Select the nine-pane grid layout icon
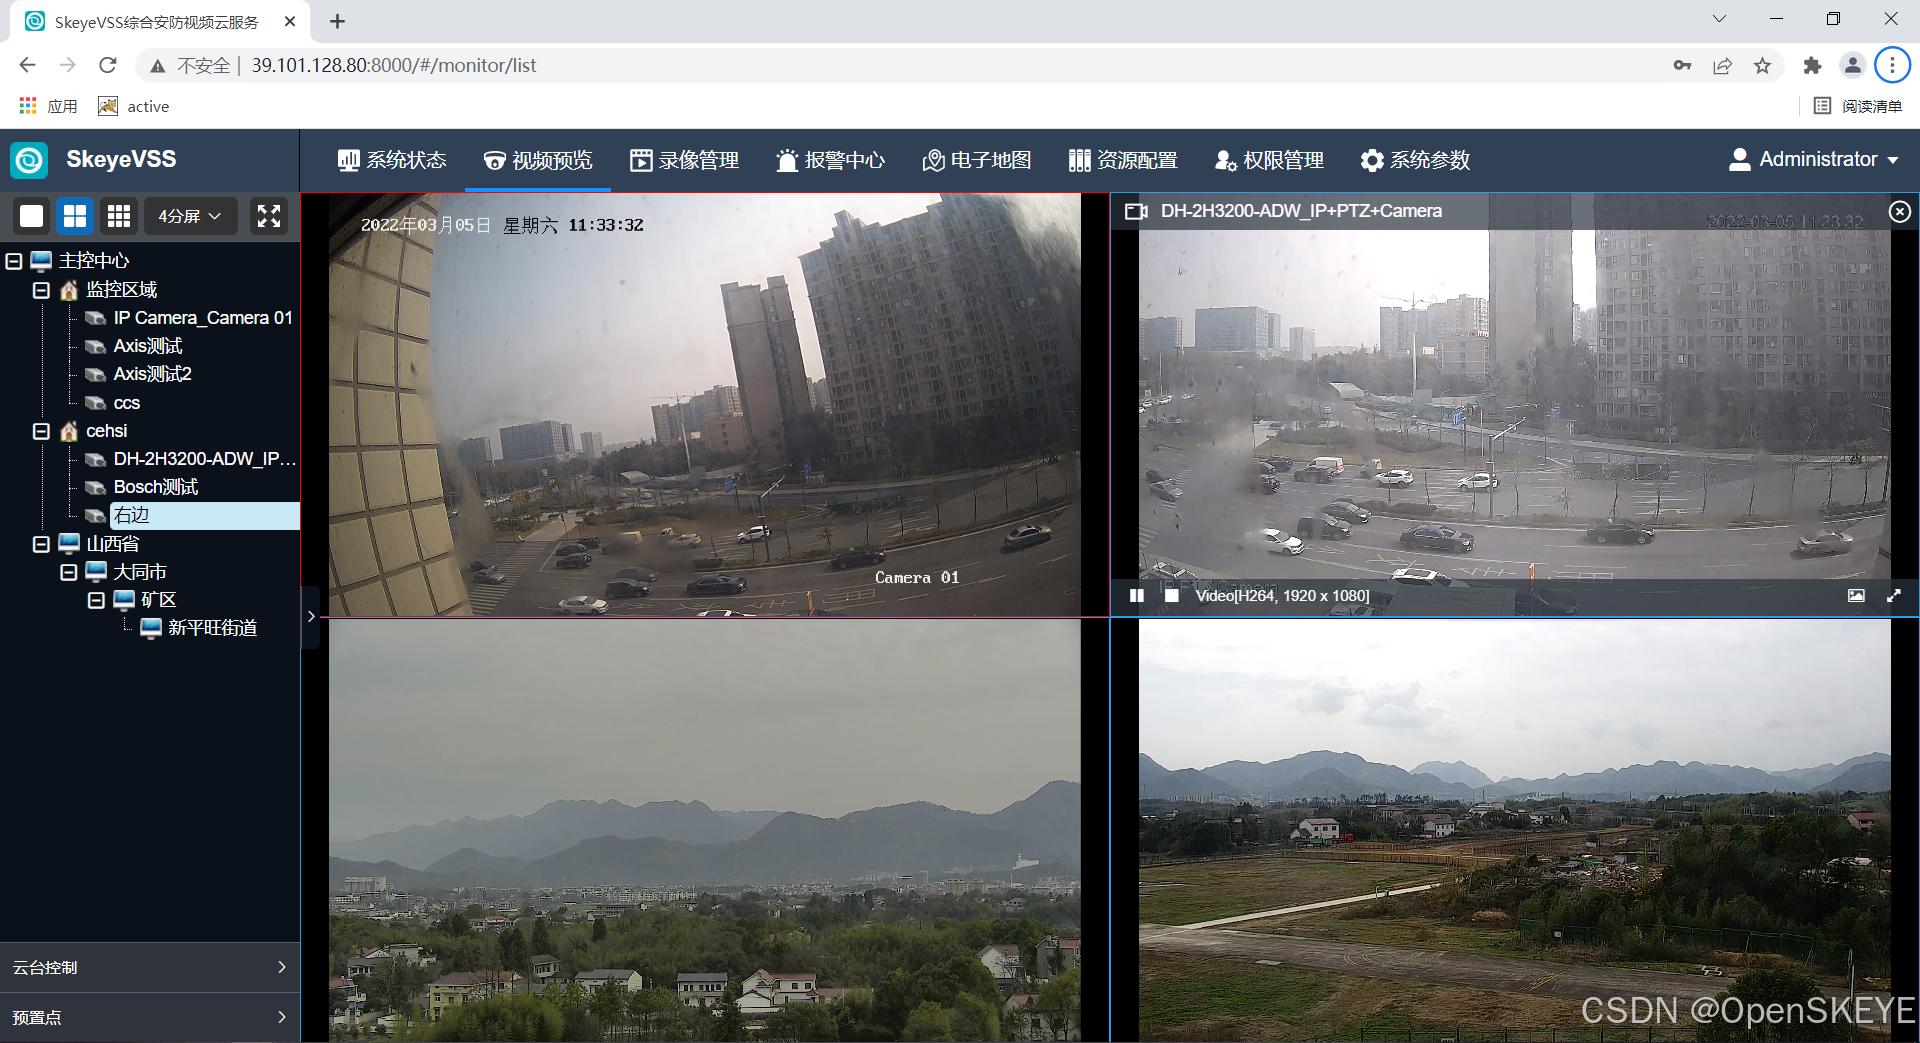 119,216
